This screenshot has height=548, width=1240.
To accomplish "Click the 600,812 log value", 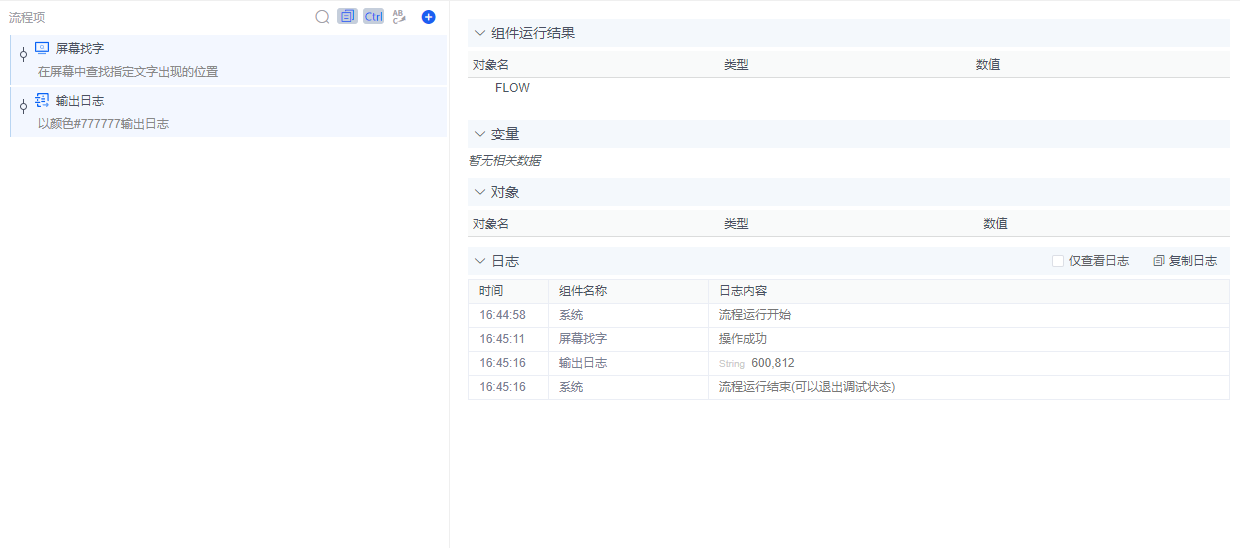I will (x=773, y=363).
